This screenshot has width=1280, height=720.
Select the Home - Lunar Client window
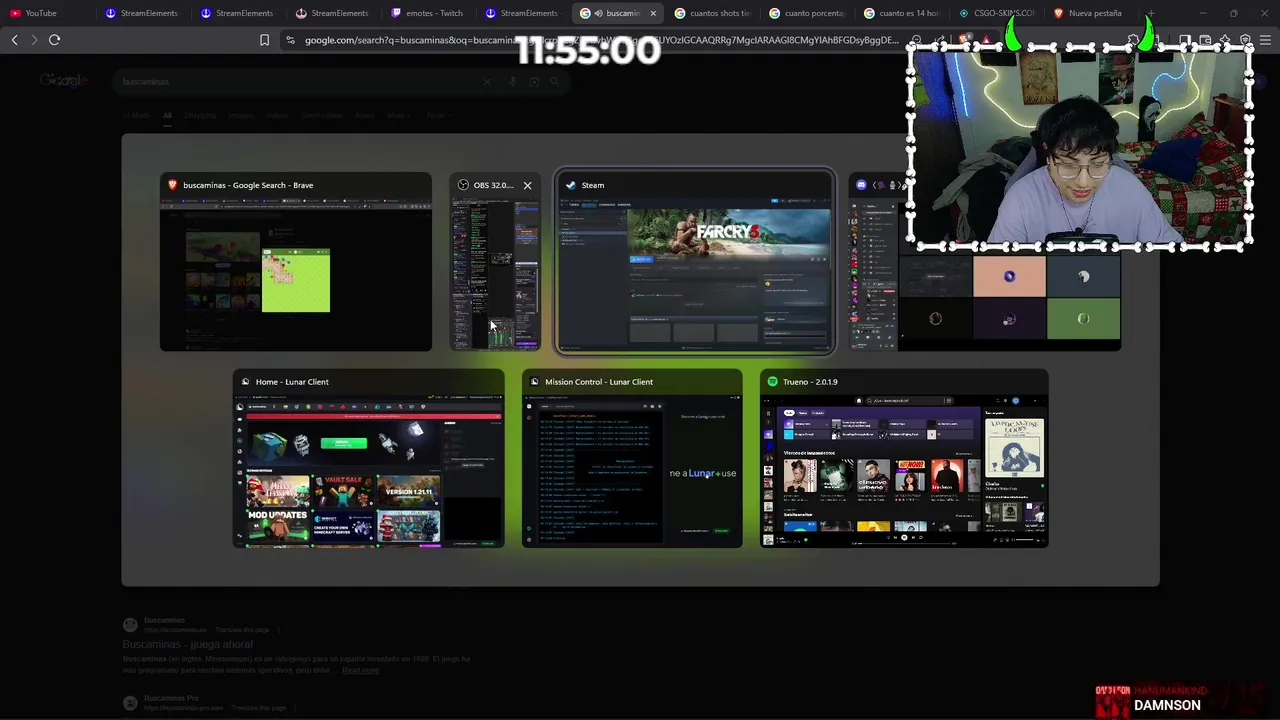point(369,459)
